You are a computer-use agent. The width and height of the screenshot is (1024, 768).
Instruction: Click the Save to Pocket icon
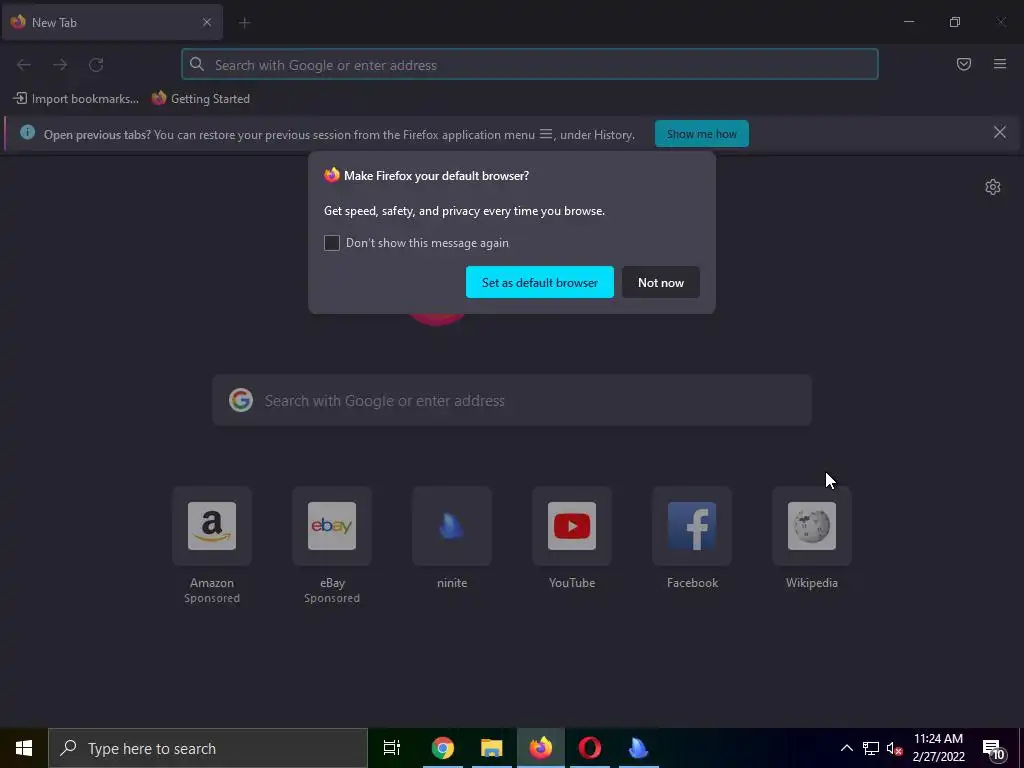[x=963, y=64]
